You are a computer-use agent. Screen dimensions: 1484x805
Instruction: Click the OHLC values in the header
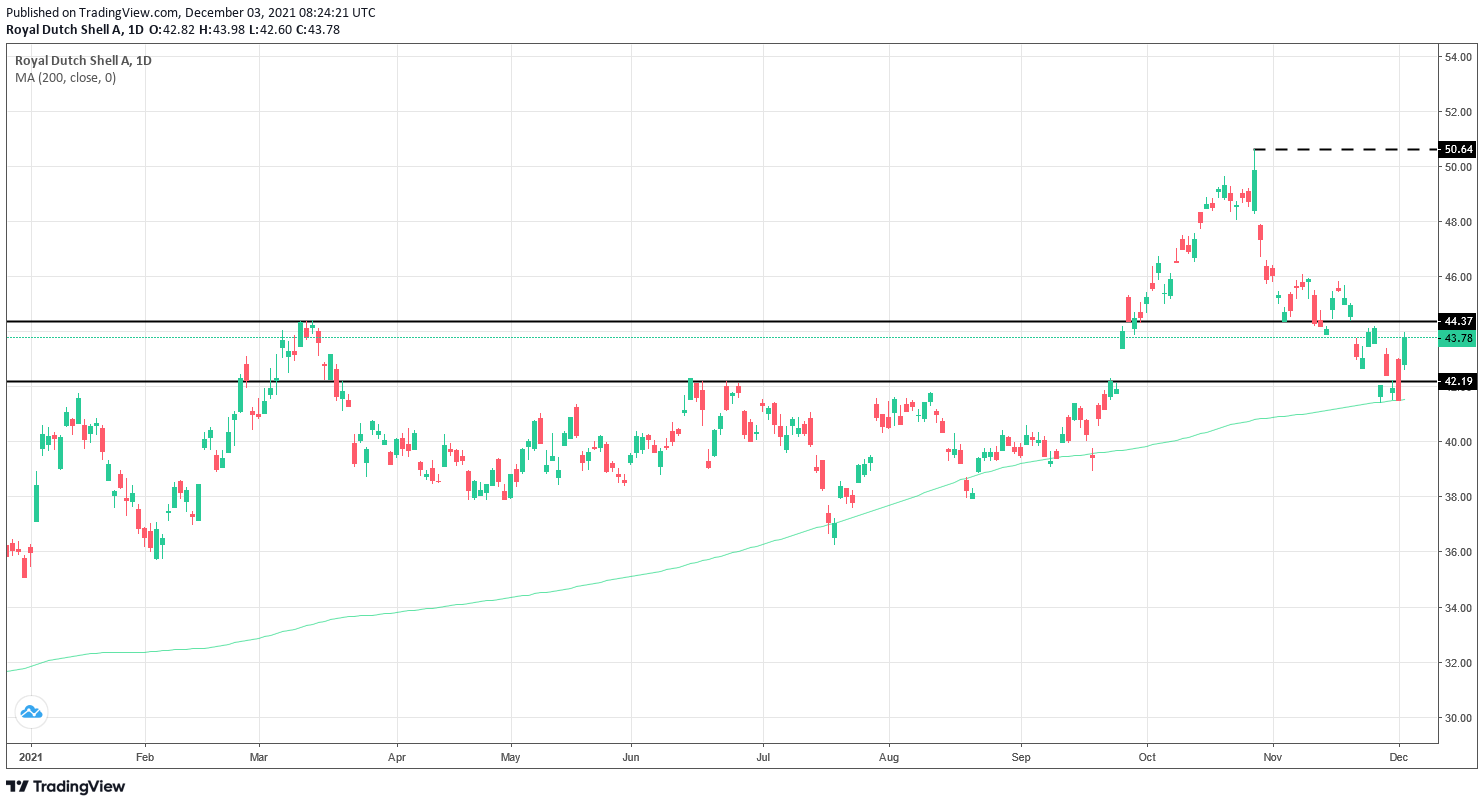pos(245,30)
